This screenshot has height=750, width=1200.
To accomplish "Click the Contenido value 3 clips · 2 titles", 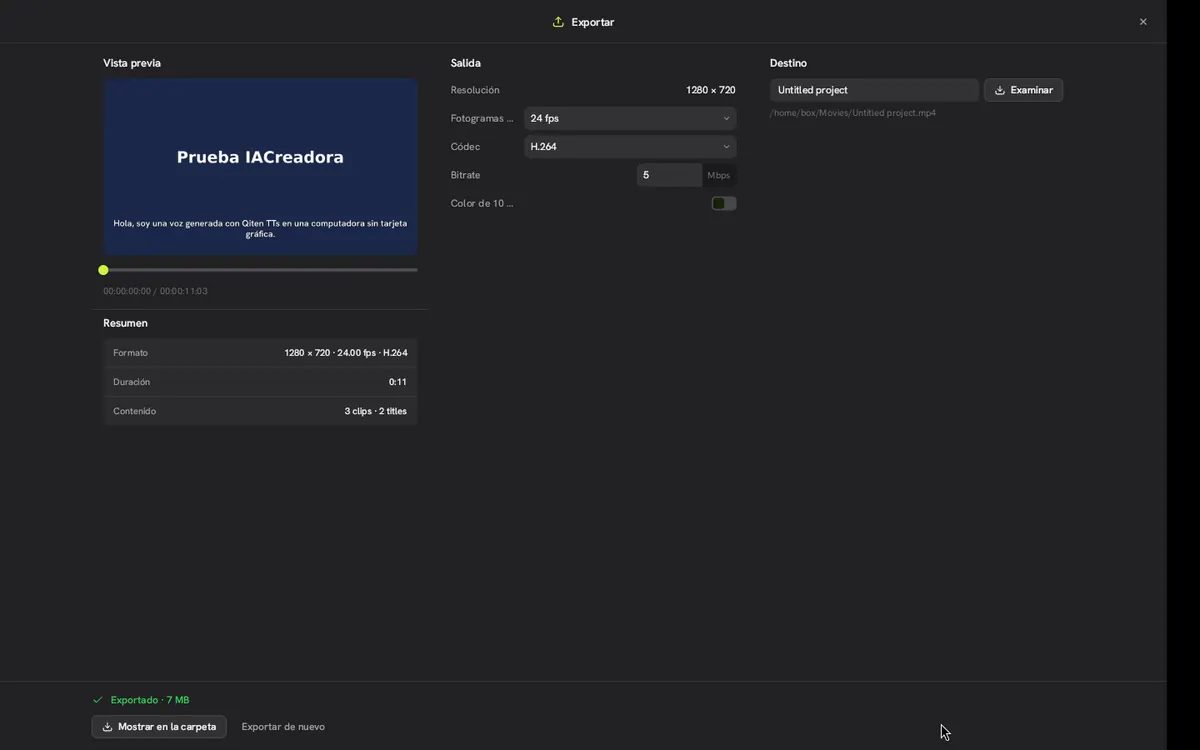I will (x=376, y=411).
